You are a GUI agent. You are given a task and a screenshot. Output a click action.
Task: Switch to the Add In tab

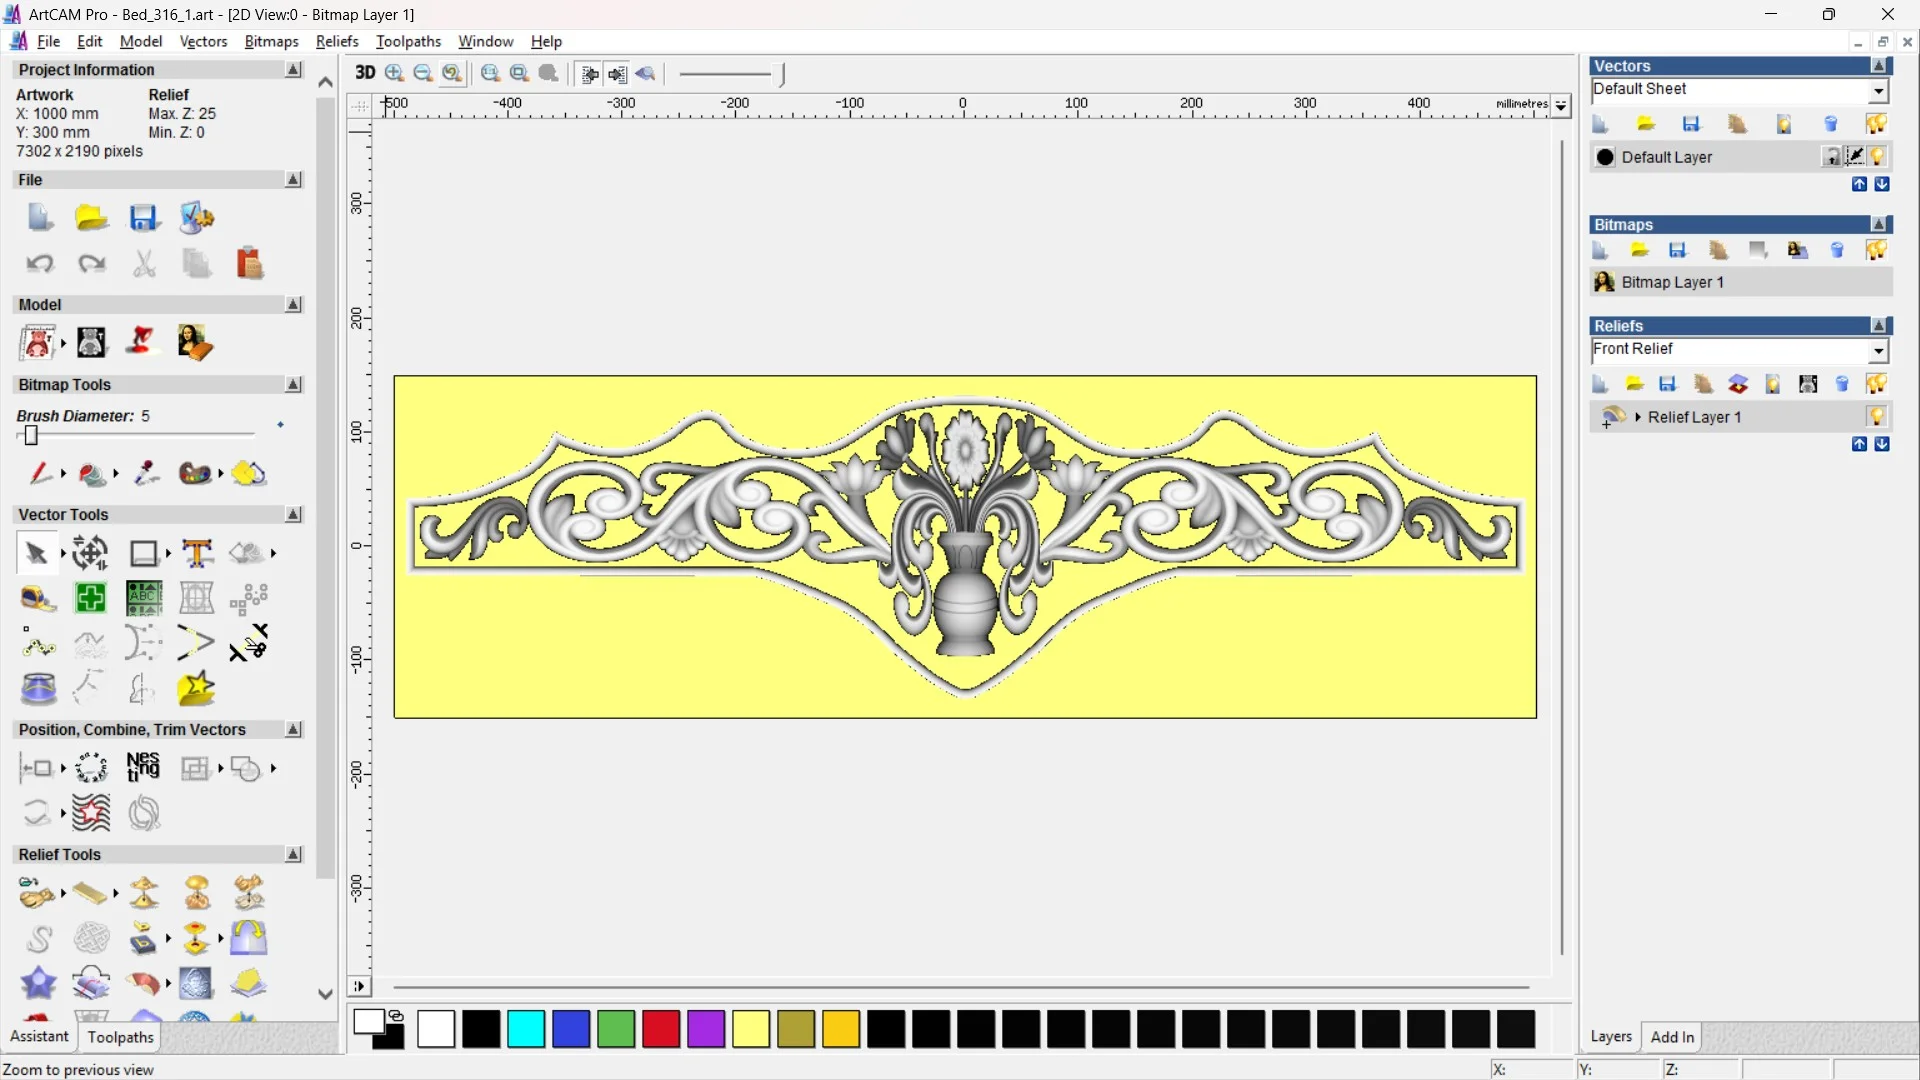(1672, 1037)
